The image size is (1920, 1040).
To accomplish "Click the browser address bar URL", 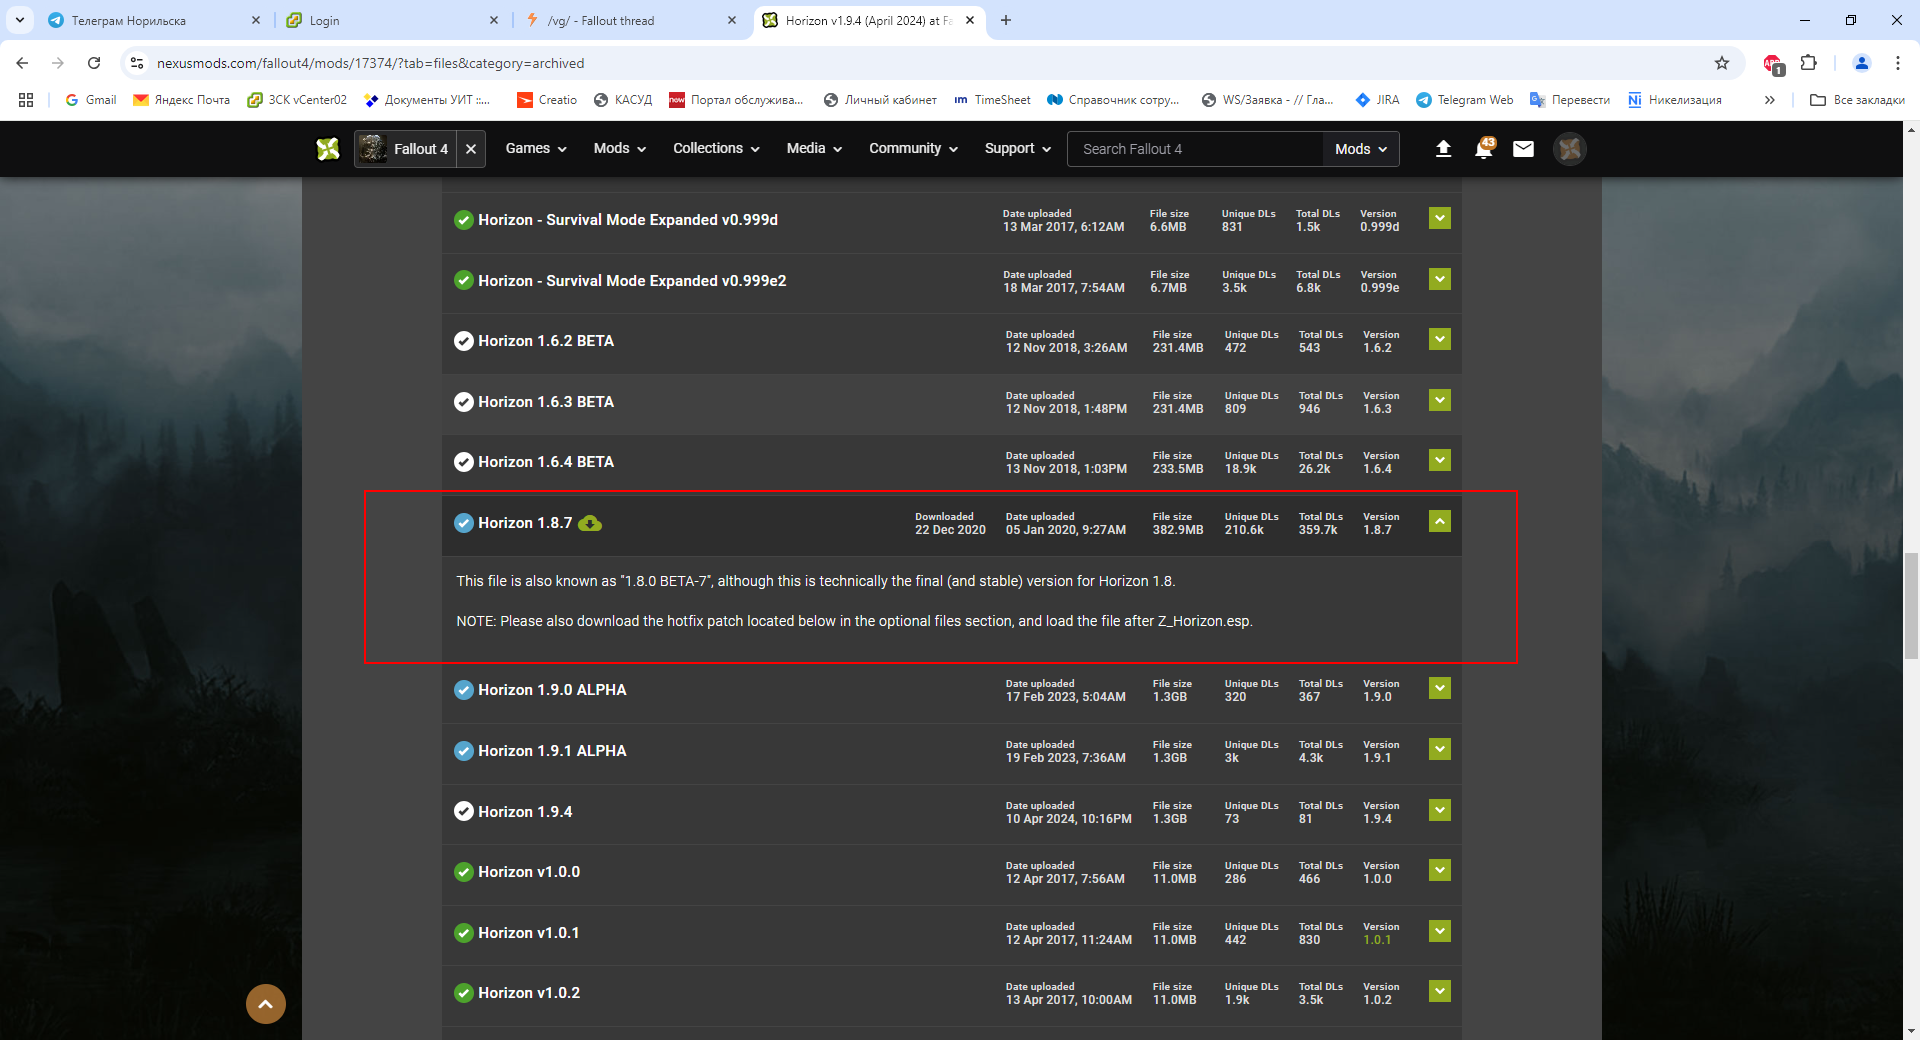I will pos(370,63).
